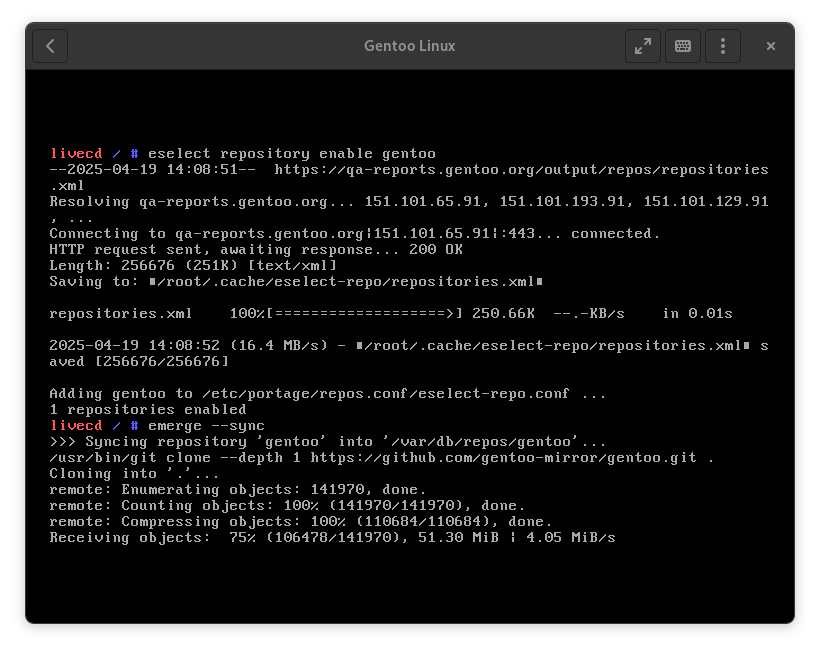Click the '/usr/bin/git clone --depth 1' line

click(x=381, y=457)
